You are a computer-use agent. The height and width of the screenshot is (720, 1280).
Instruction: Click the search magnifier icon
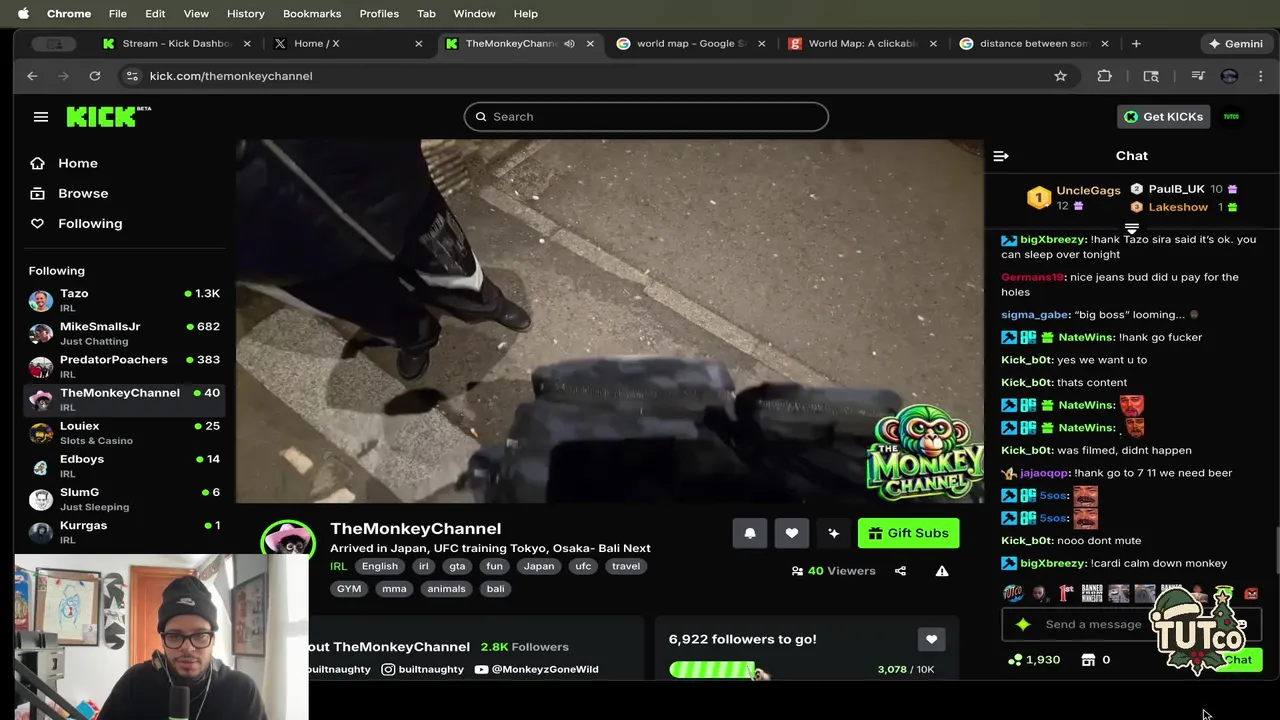(481, 117)
